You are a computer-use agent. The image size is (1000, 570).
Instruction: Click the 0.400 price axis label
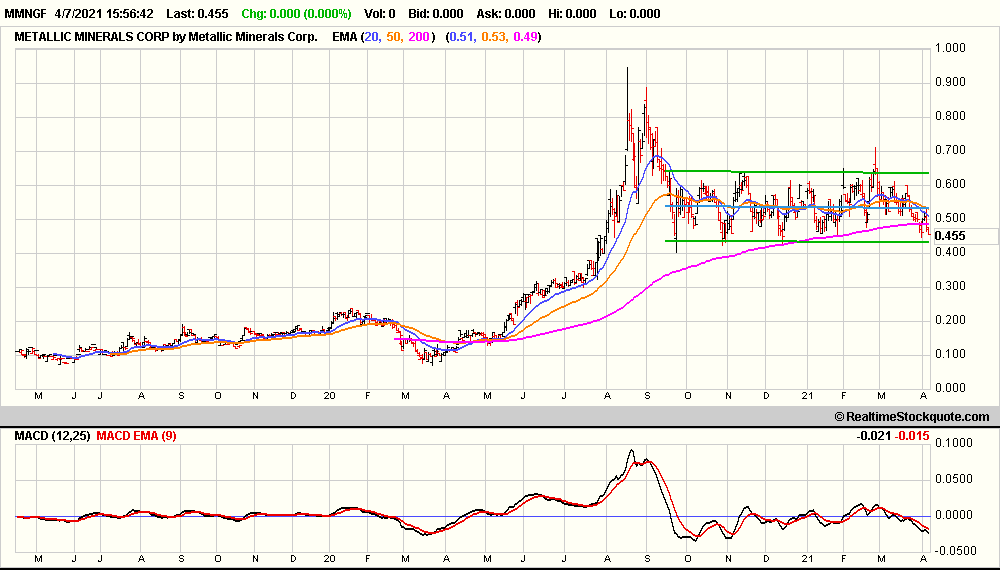pyautogui.click(x=950, y=252)
